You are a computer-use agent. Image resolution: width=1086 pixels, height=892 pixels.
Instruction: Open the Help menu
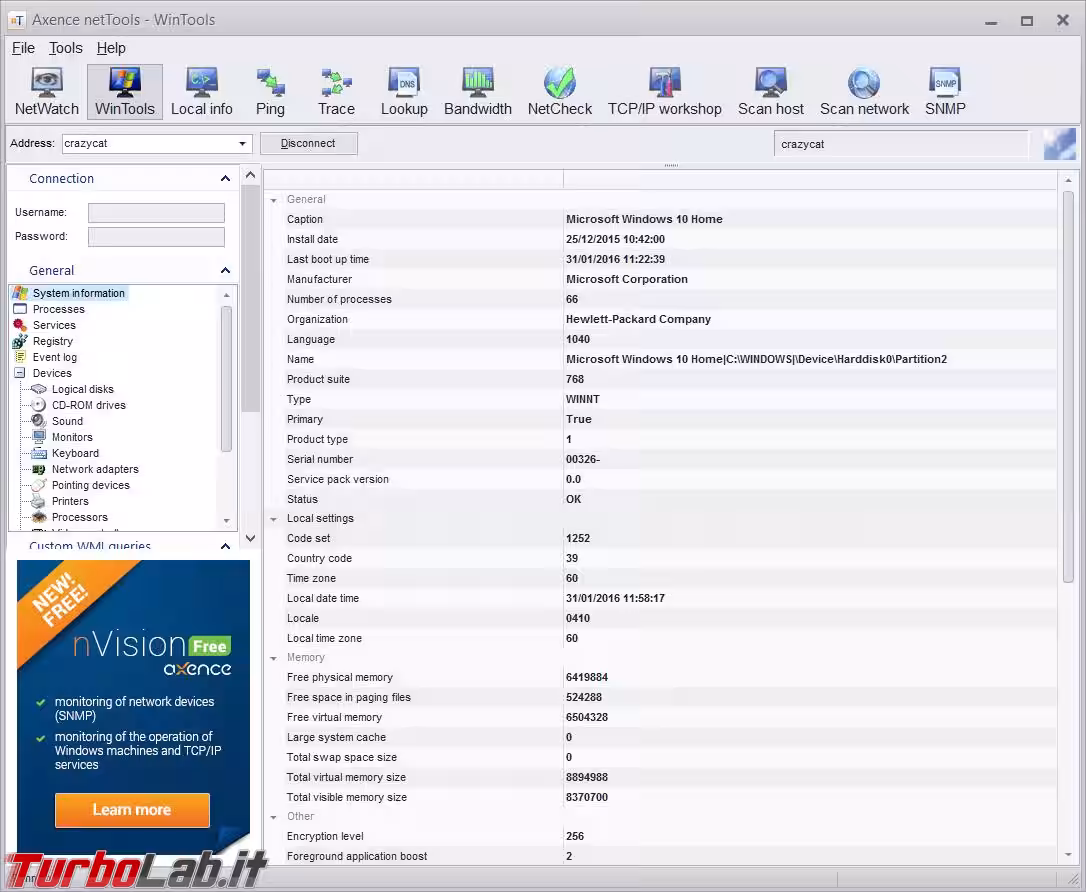(111, 48)
